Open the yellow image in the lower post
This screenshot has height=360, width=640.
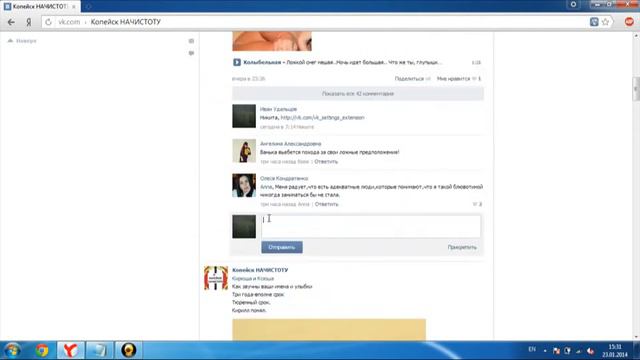click(x=329, y=329)
